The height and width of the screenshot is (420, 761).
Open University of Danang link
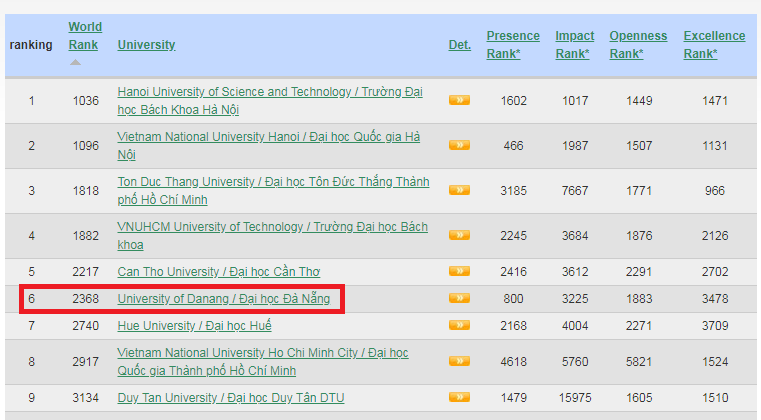point(224,299)
